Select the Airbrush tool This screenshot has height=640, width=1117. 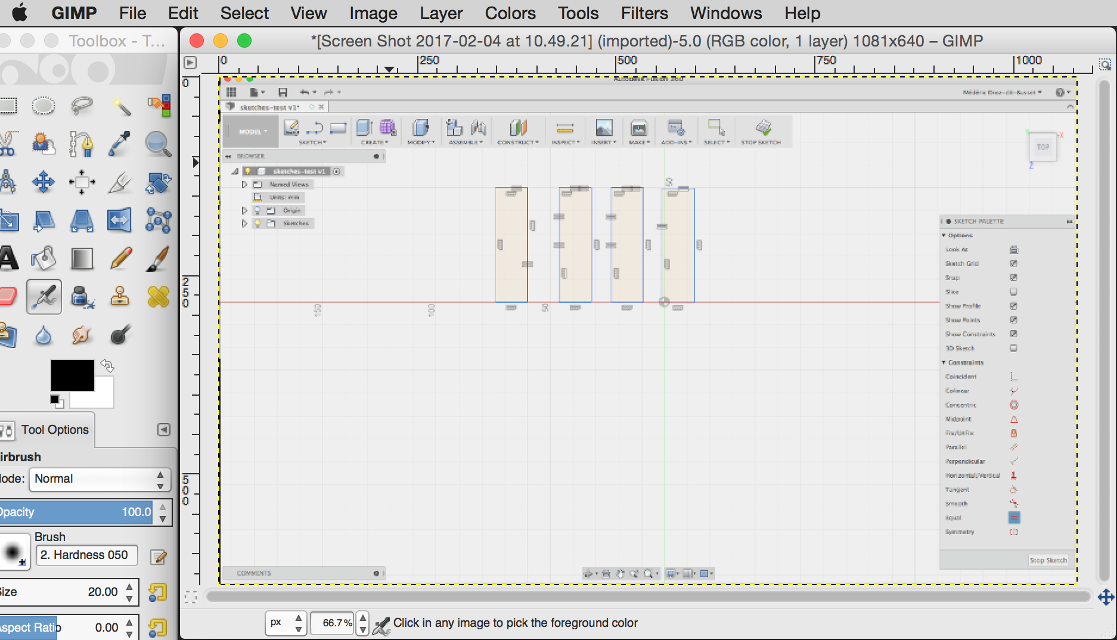click(x=43, y=296)
